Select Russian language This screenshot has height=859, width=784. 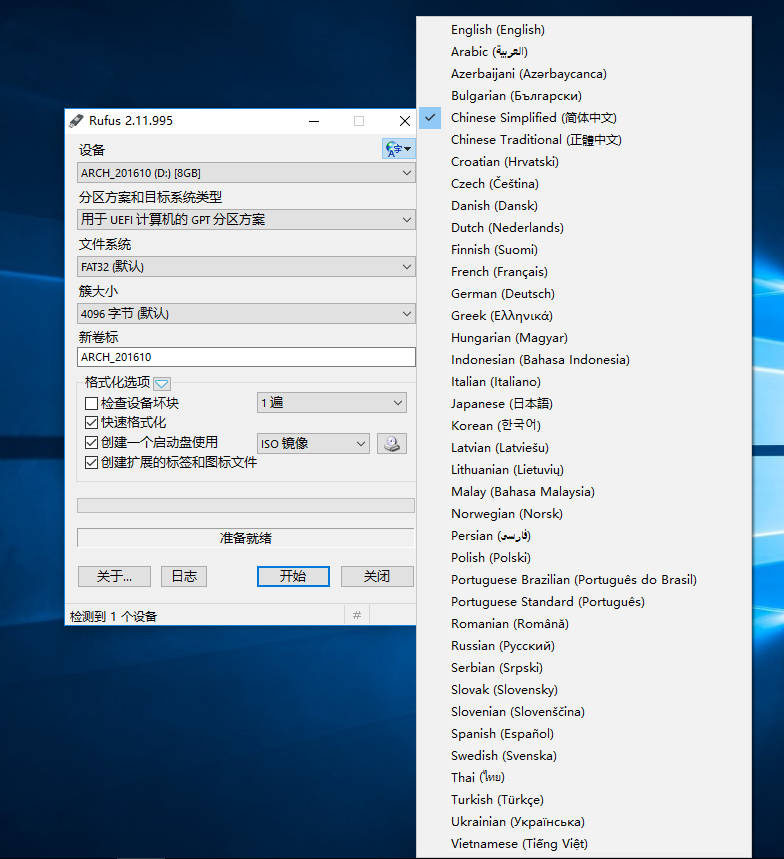point(584,645)
